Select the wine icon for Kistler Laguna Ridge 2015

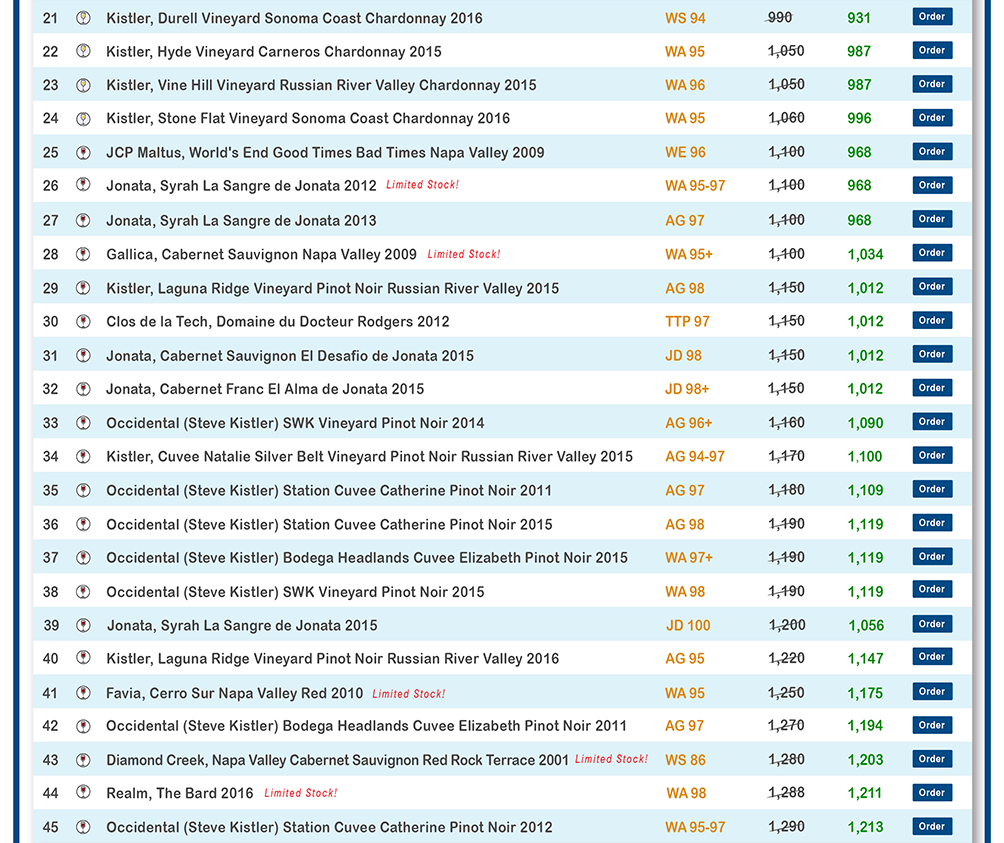click(83, 288)
